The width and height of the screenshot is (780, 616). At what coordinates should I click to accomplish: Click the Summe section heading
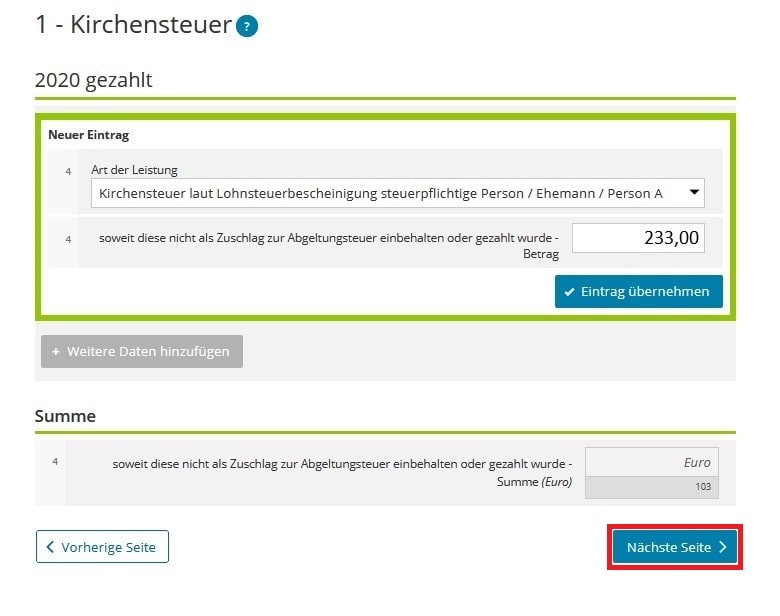(x=65, y=416)
